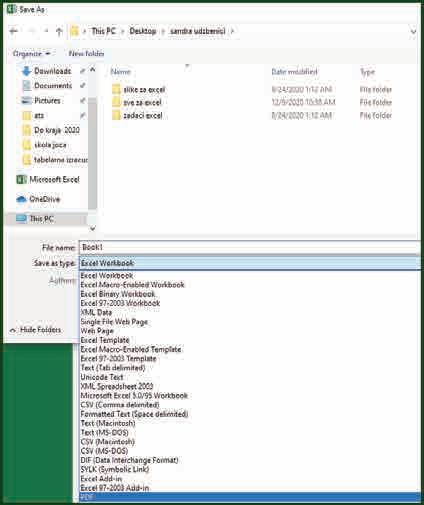Open the 'slike za excel' folder
Image resolution: width=424 pixels, height=505 pixels.
tap(144, 90)
